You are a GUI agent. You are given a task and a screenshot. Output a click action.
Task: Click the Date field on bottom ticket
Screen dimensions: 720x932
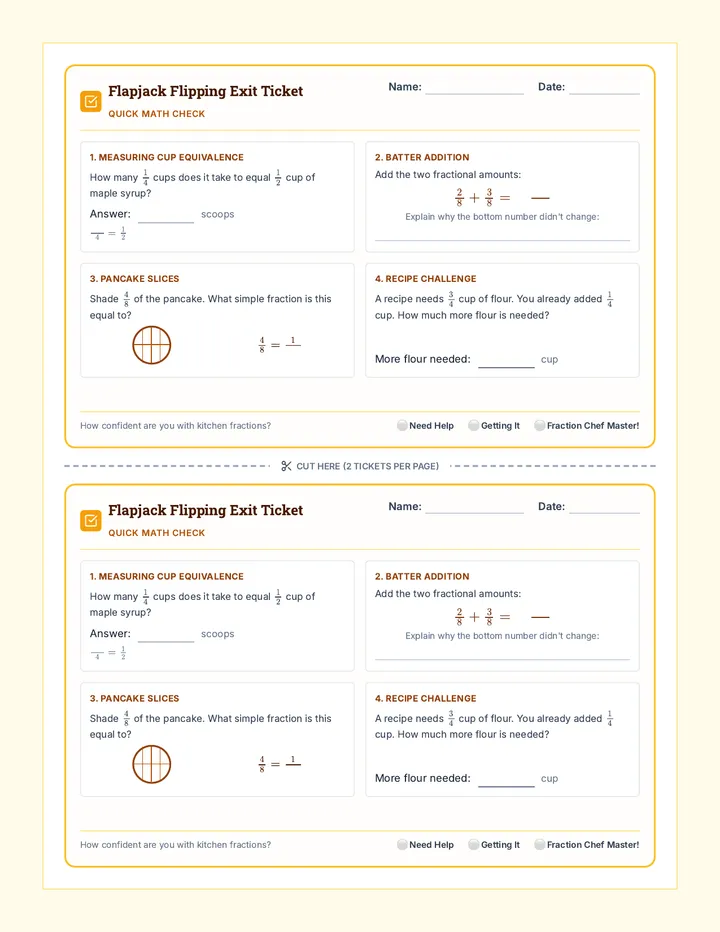point(604,506)
